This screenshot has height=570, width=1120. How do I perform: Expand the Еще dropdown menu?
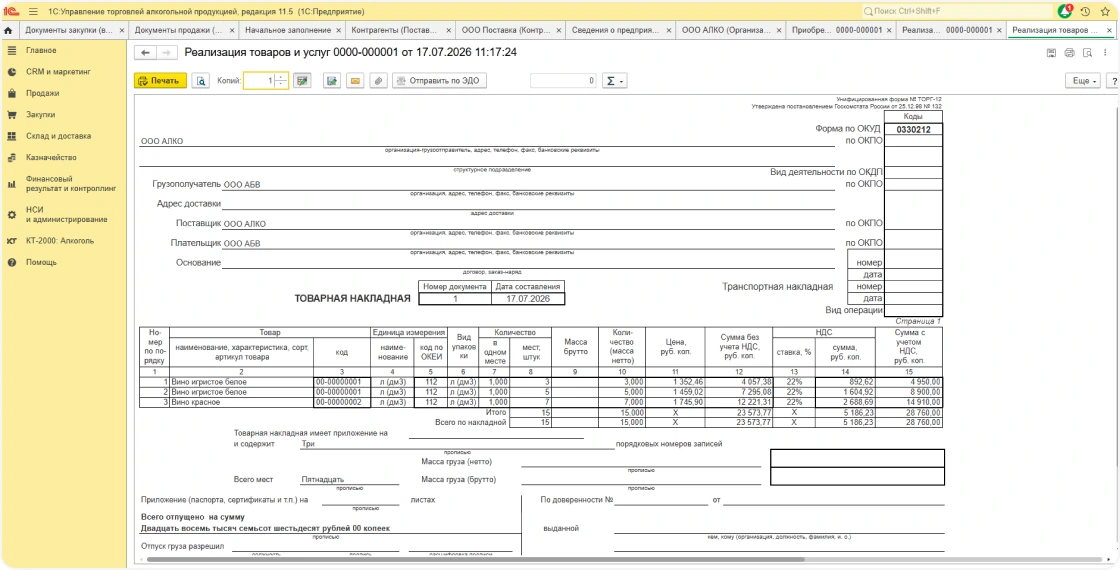click(x=1084, y=81)
